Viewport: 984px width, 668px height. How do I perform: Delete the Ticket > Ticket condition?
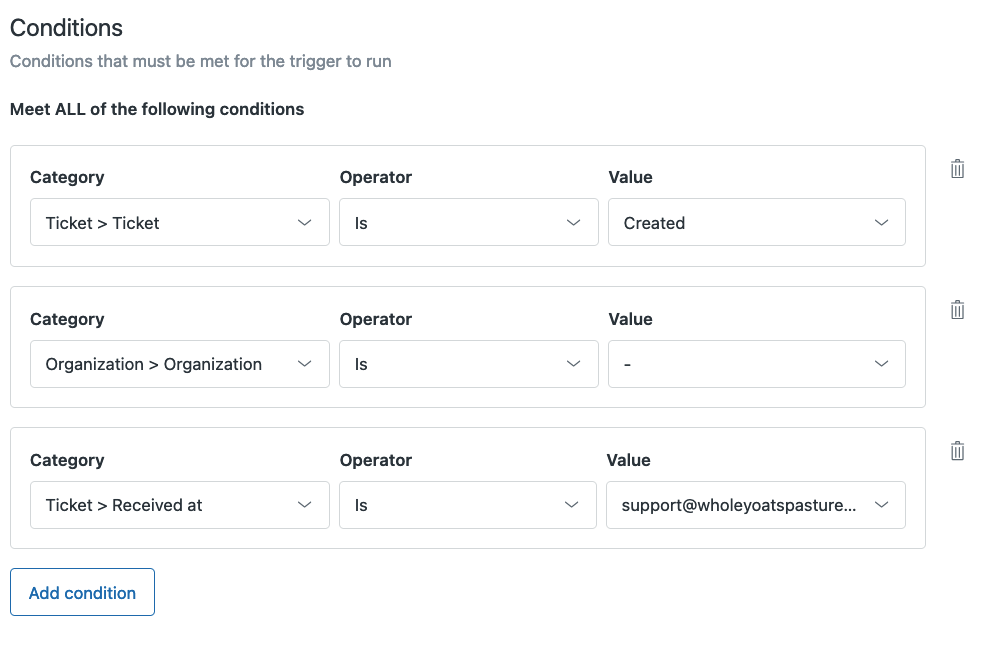[x=957, y=169]
